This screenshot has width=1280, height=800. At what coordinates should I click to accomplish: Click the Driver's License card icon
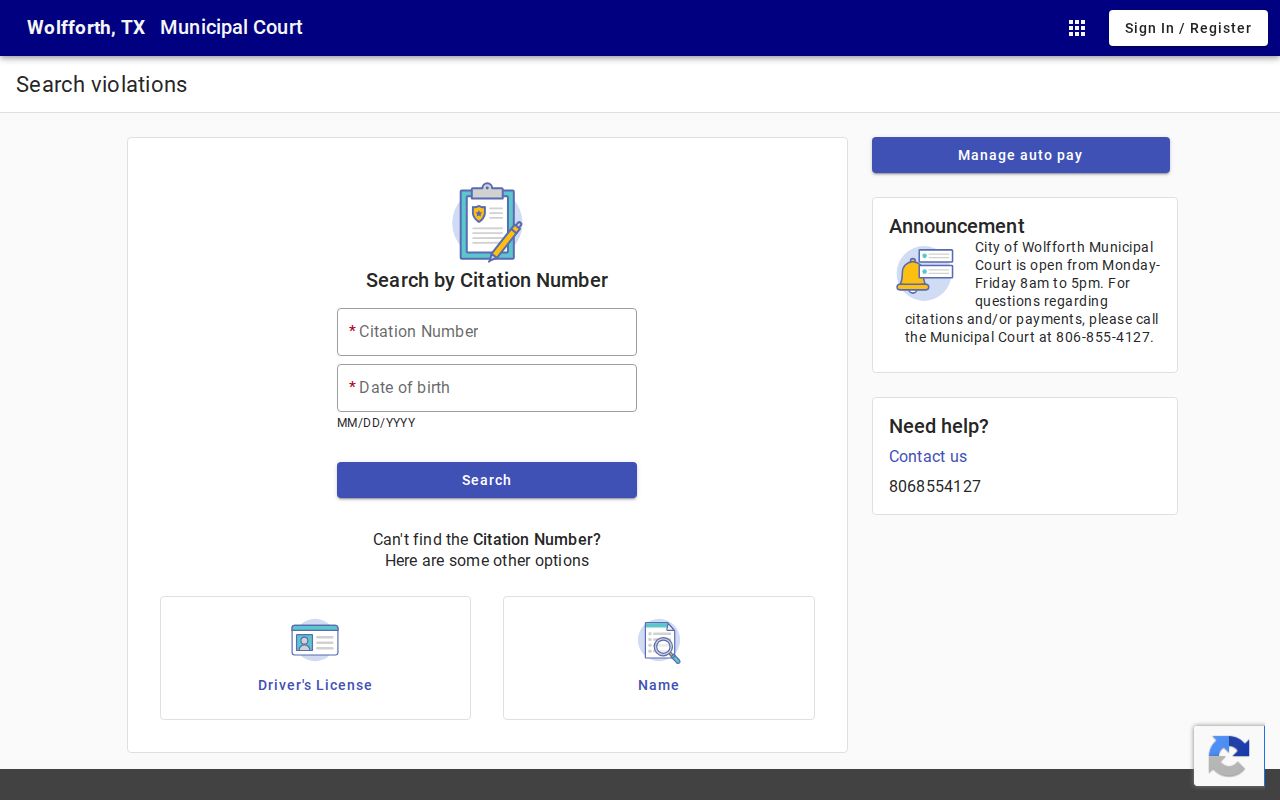point(315,640)
